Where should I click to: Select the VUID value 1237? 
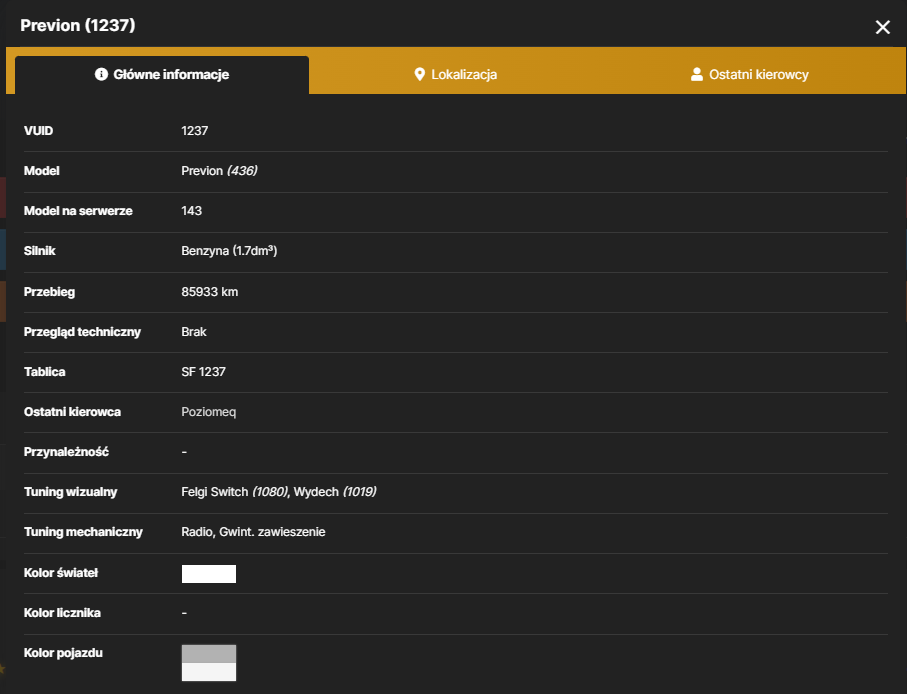pyautogui.click(x=194, y=131)
